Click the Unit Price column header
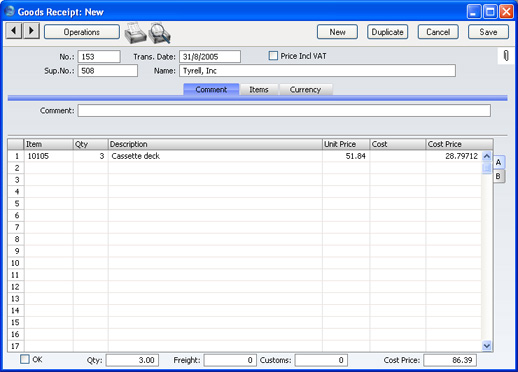518x372 pixels. 346,144
